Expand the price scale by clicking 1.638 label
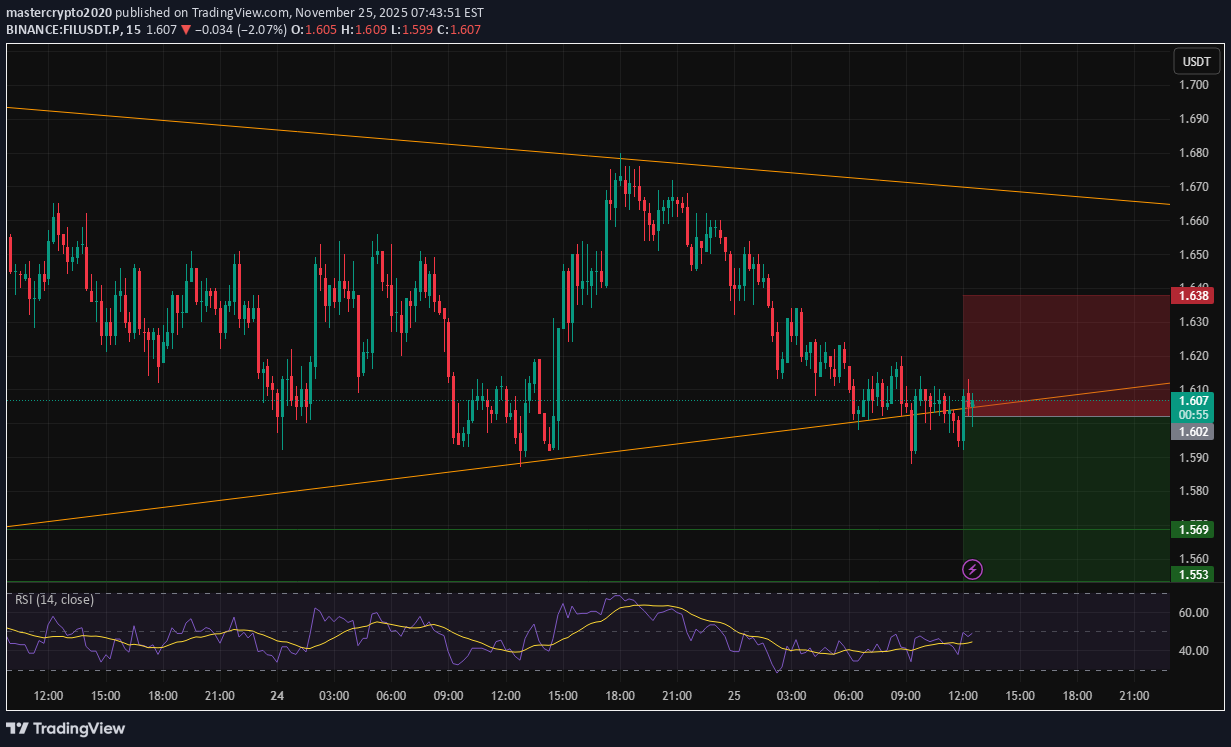Image resolution: width=1231 pixels, height=747 pixels. click(1193, 296)
